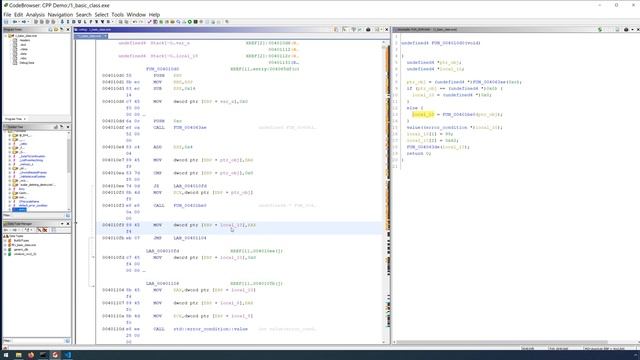This screenshot has width=640, height=360.
Task: Expand windows_vs12_32 in Data Type Manager
Action: click(6, 254)
